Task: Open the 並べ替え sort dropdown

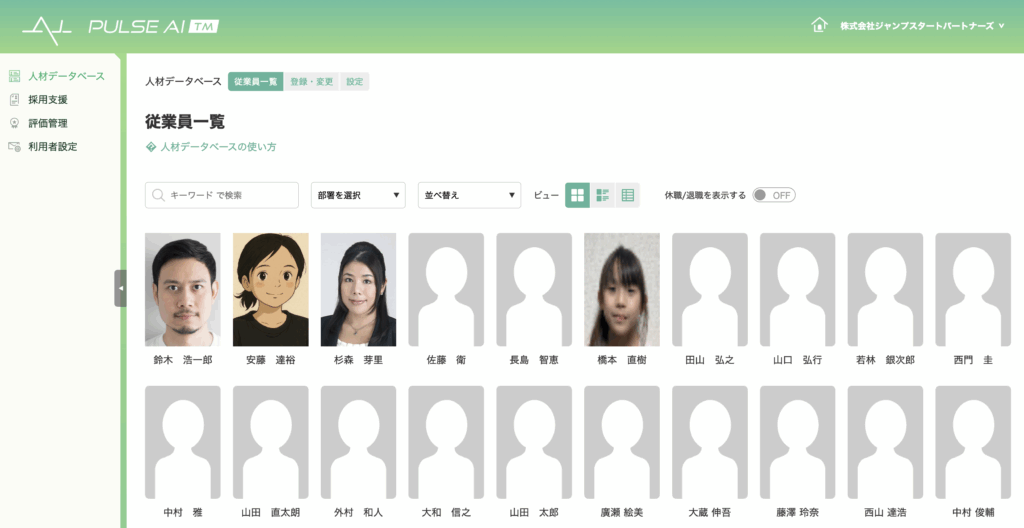Action: point(470,195)
